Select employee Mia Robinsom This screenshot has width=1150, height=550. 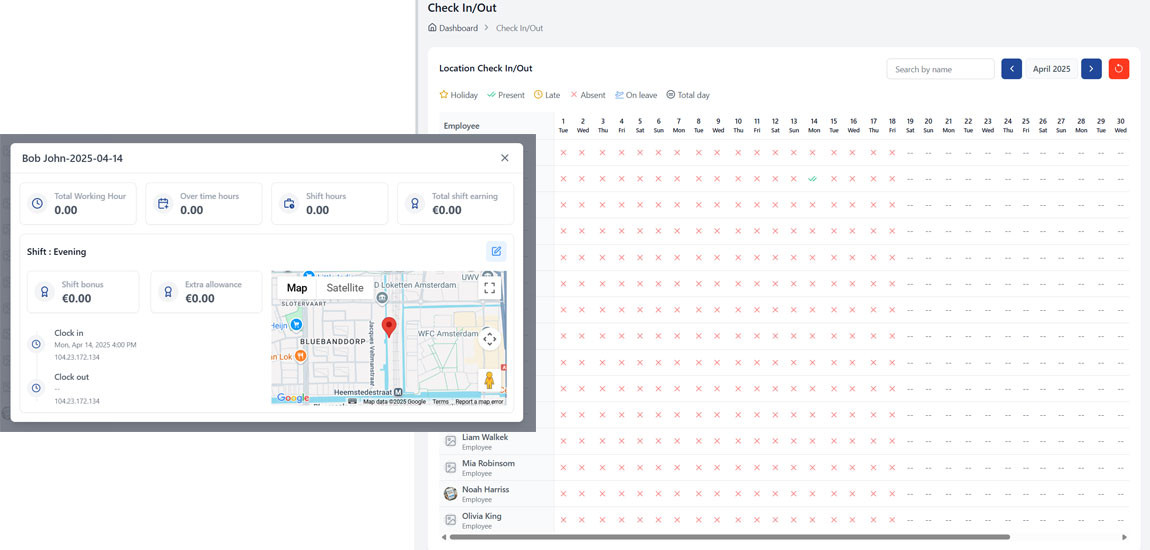tap(488, 463)
